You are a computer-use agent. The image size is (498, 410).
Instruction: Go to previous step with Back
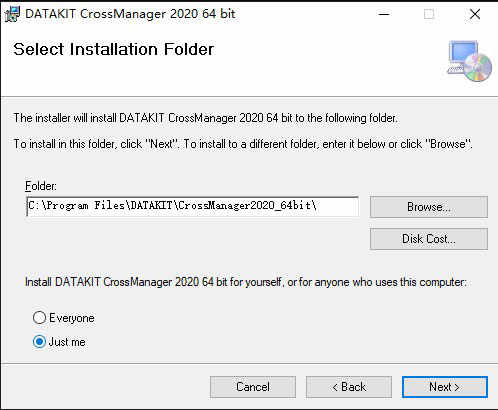click(x=349, y=387)
